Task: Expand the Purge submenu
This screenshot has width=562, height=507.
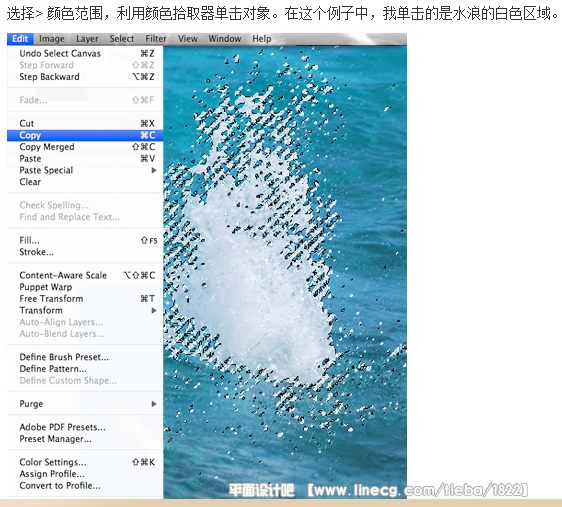Action: [x=85, y=404]
